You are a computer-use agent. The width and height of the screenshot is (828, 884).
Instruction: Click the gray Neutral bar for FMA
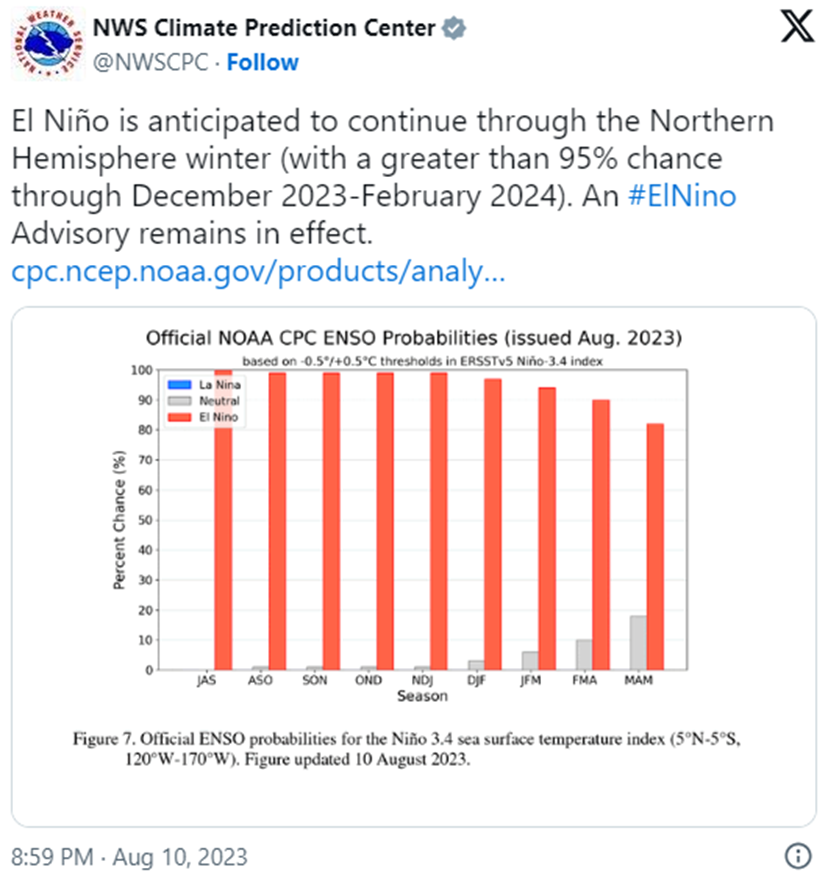(x=583, y=654)
